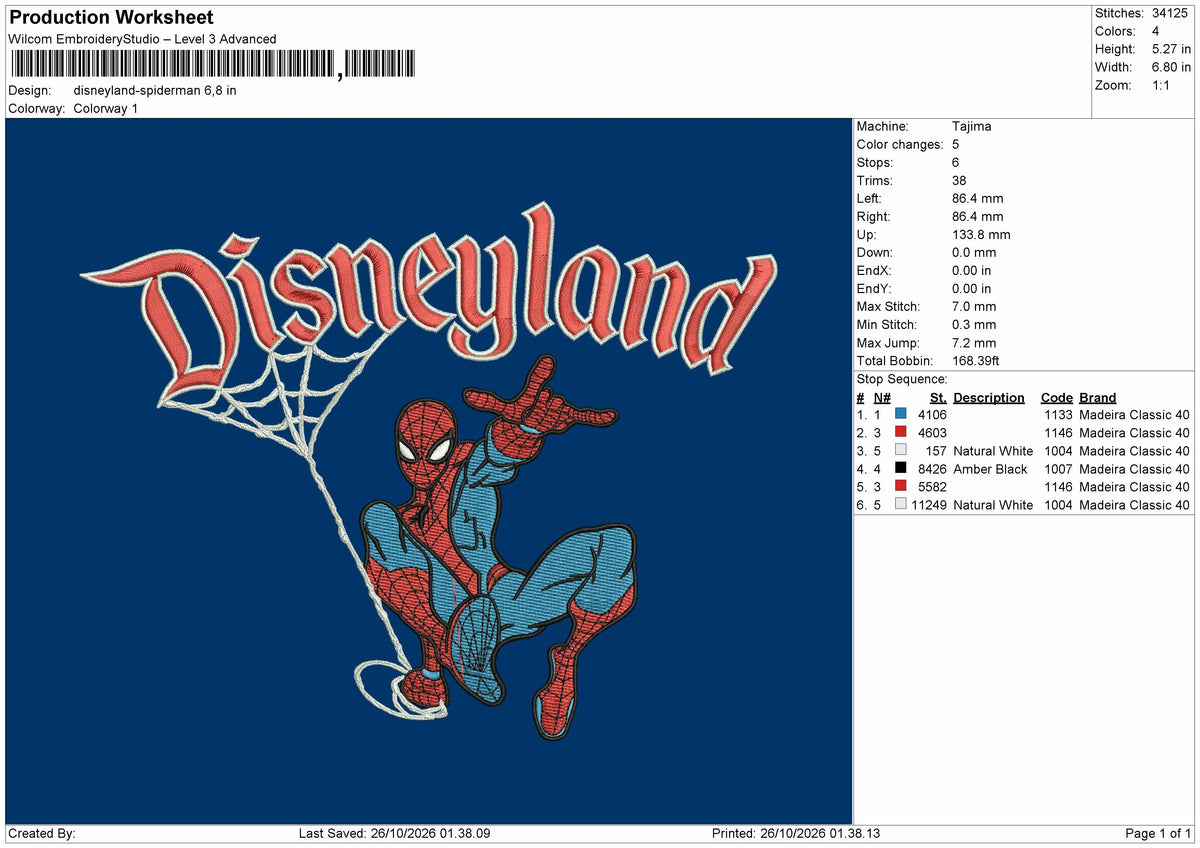Click the Stops value "6"
Screen dimensions: 1200x848
point(956,163)
